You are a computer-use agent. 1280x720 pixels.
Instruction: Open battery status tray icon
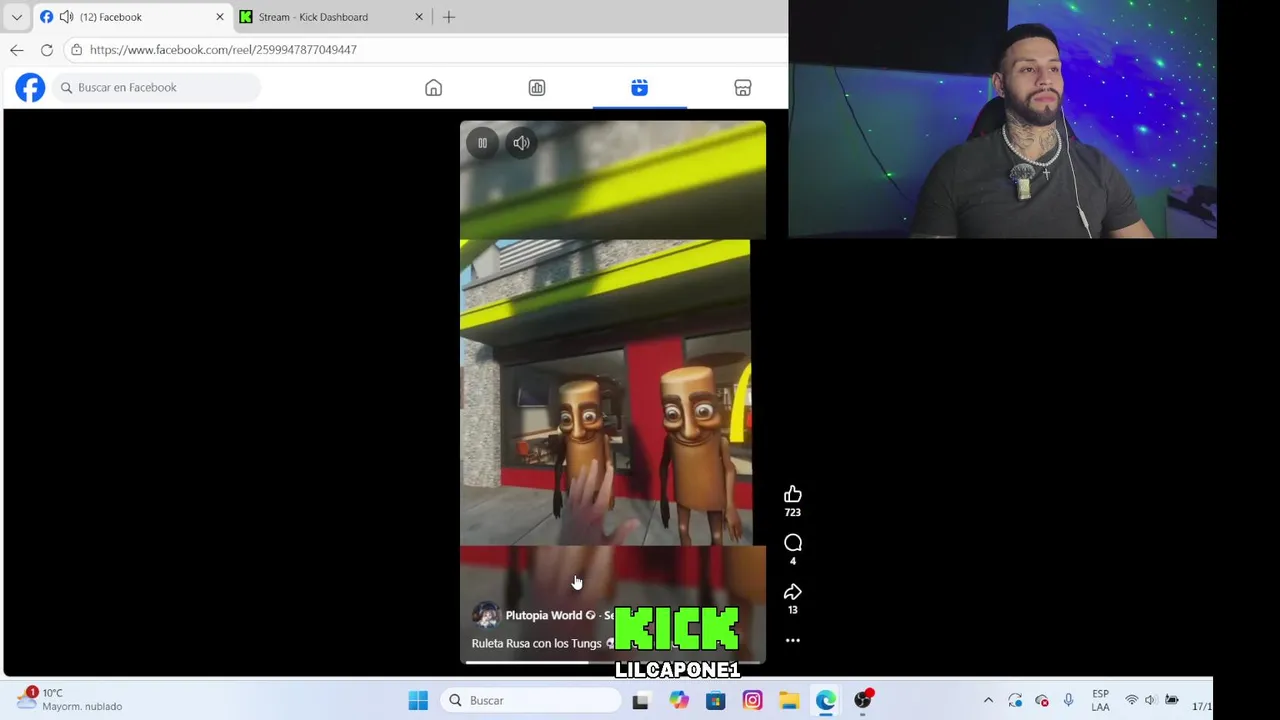(1172, 701)
